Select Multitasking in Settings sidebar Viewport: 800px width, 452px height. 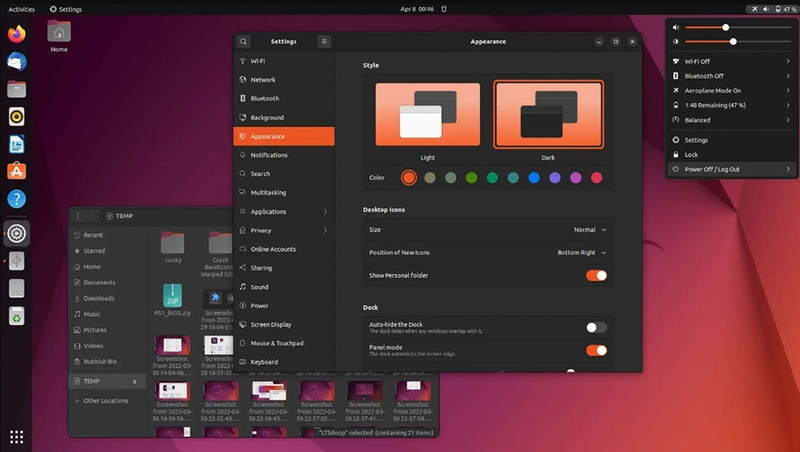[284, 193]
